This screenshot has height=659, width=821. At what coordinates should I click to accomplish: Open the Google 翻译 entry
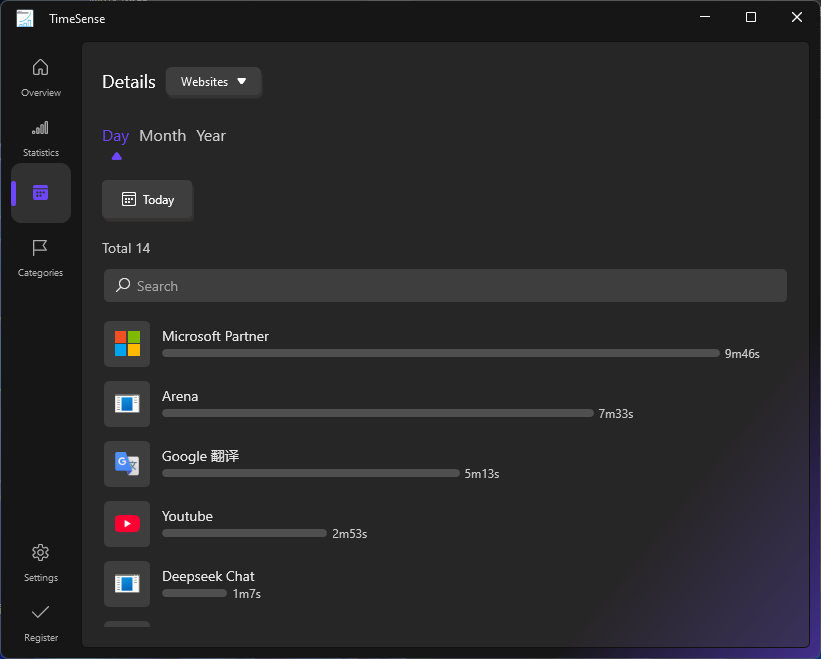click(445, 464)
